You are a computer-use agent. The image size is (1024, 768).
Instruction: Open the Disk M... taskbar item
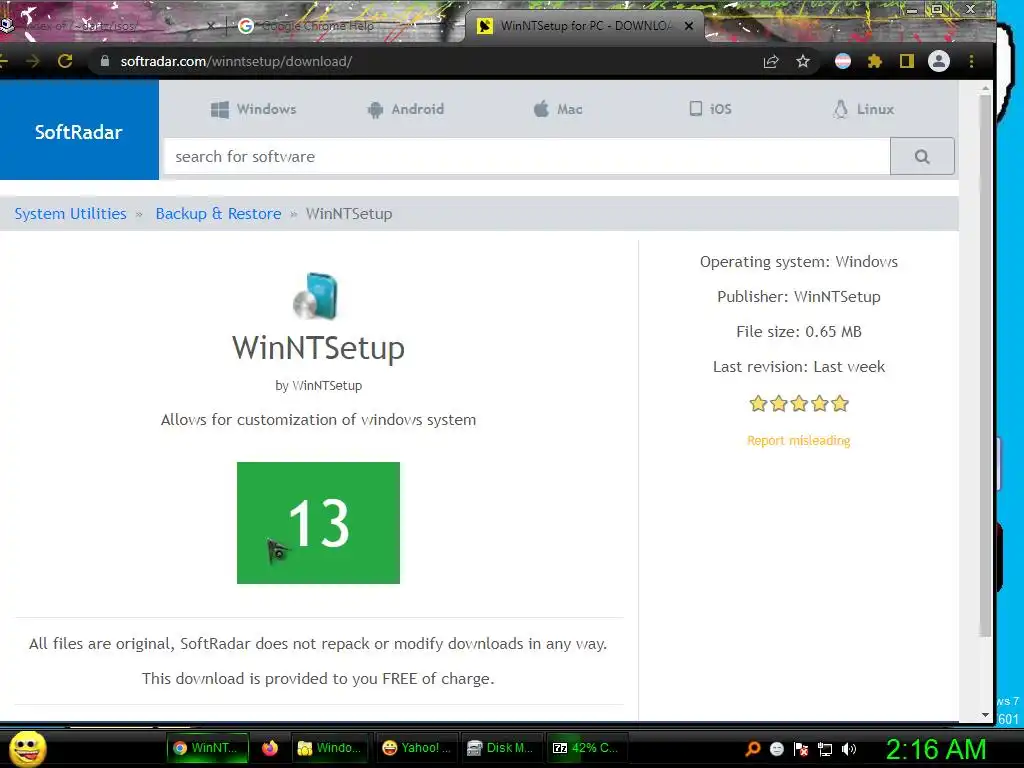[501, 748]
